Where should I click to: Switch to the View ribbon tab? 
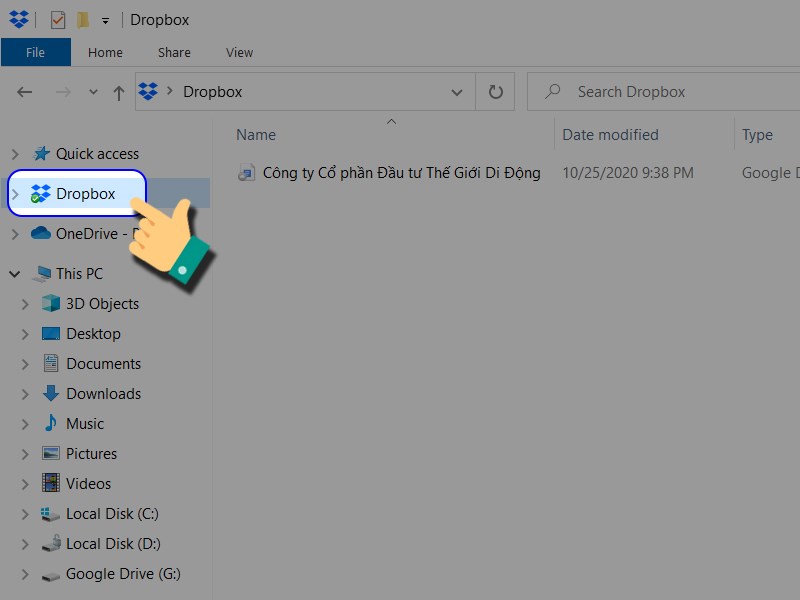point(239,52)
